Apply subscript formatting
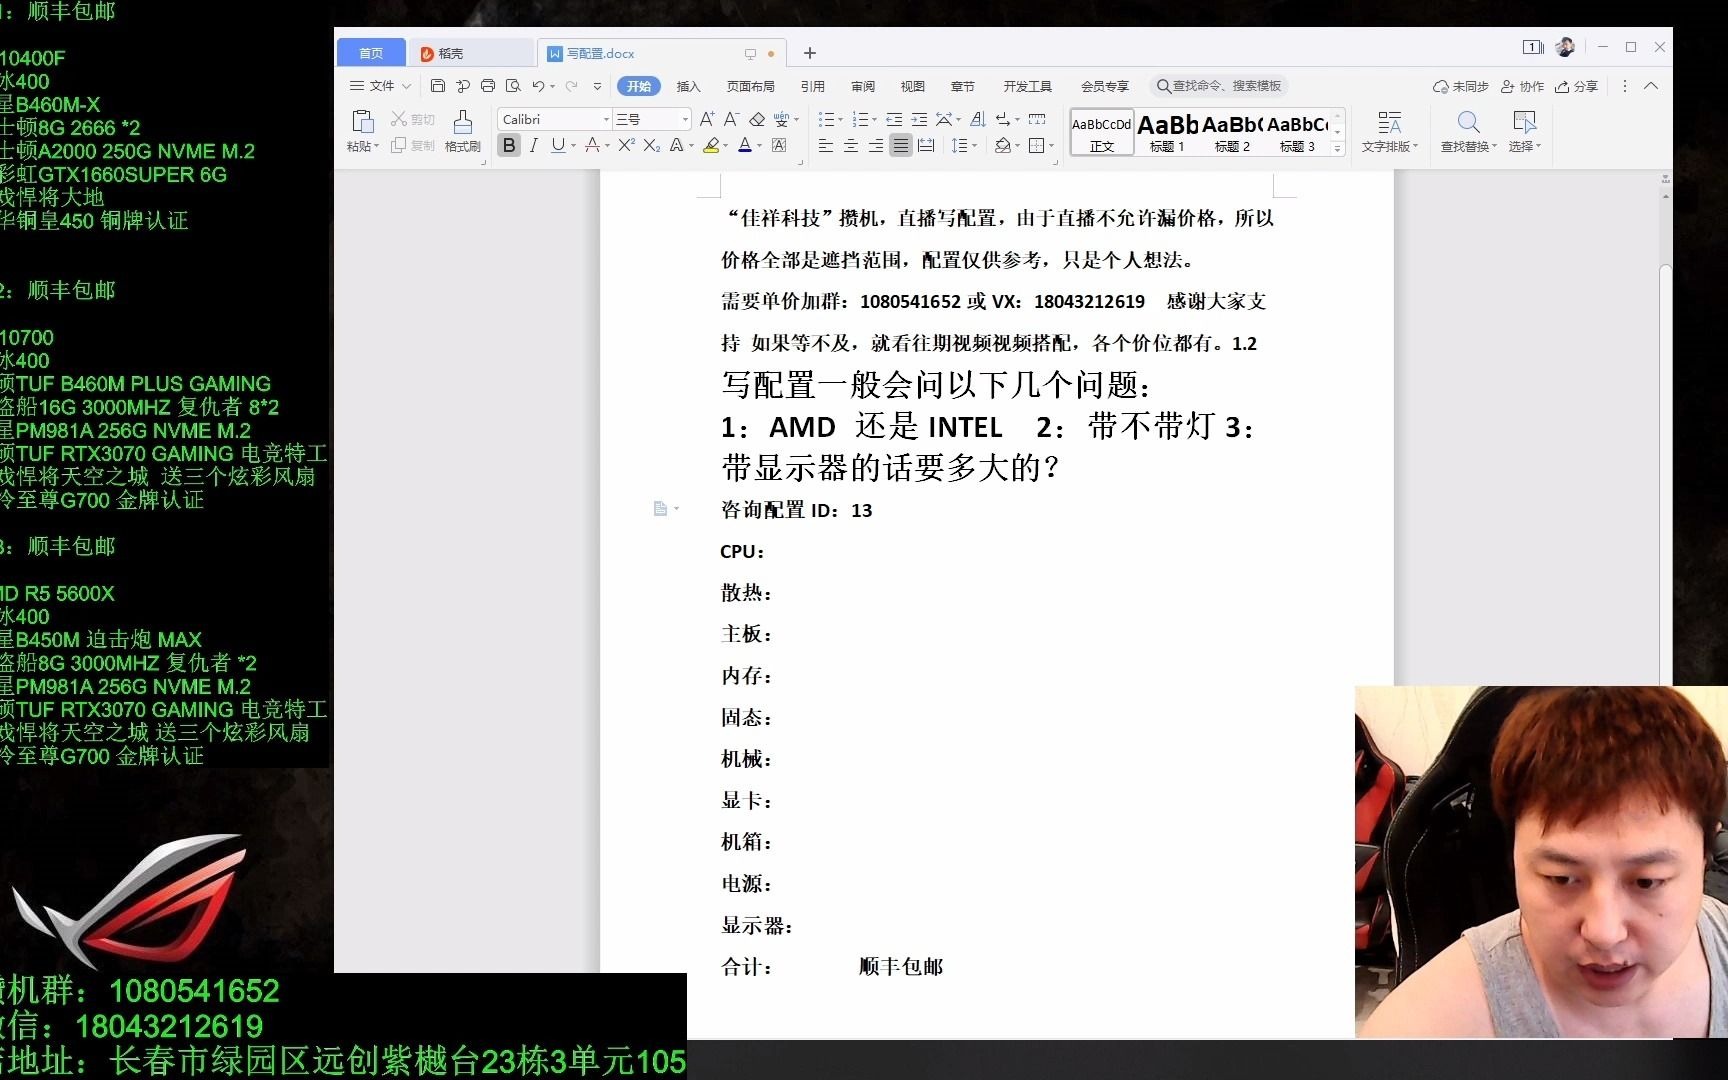 click(x=651, y=146)
